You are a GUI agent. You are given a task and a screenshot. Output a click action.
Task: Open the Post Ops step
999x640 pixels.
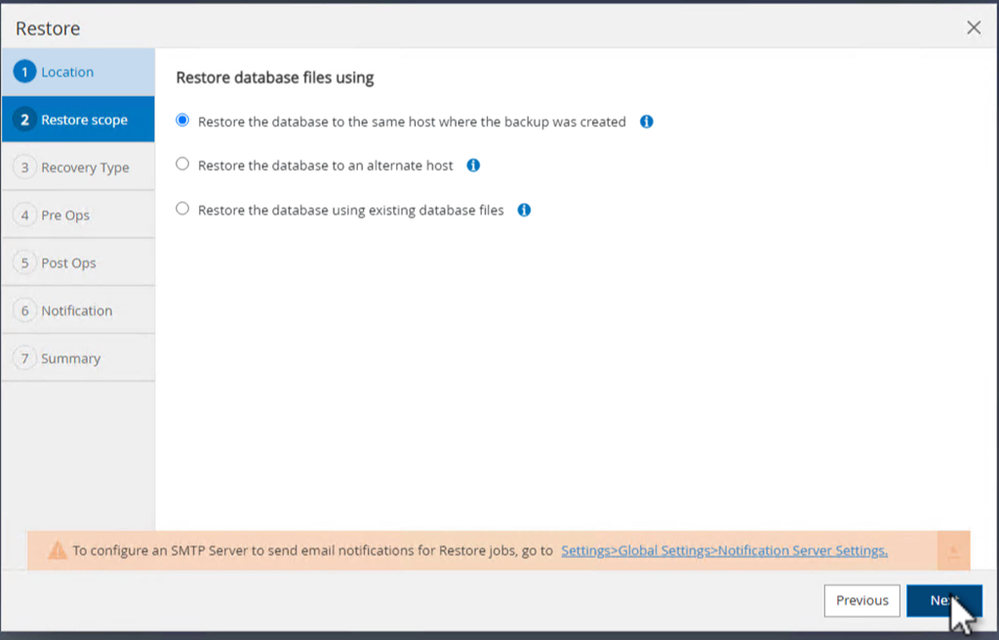click(69, 263)
